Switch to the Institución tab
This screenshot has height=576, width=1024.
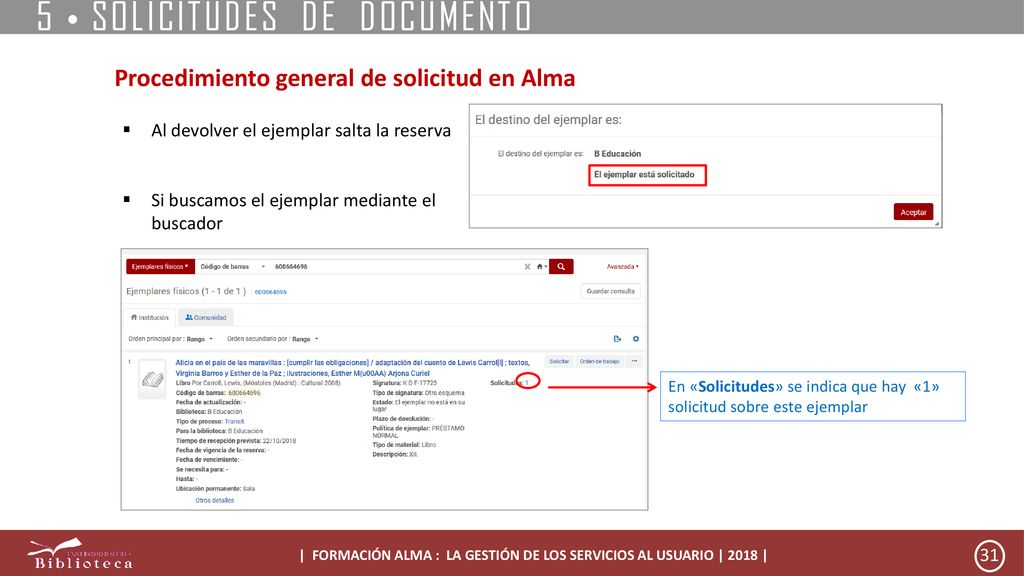150,317
